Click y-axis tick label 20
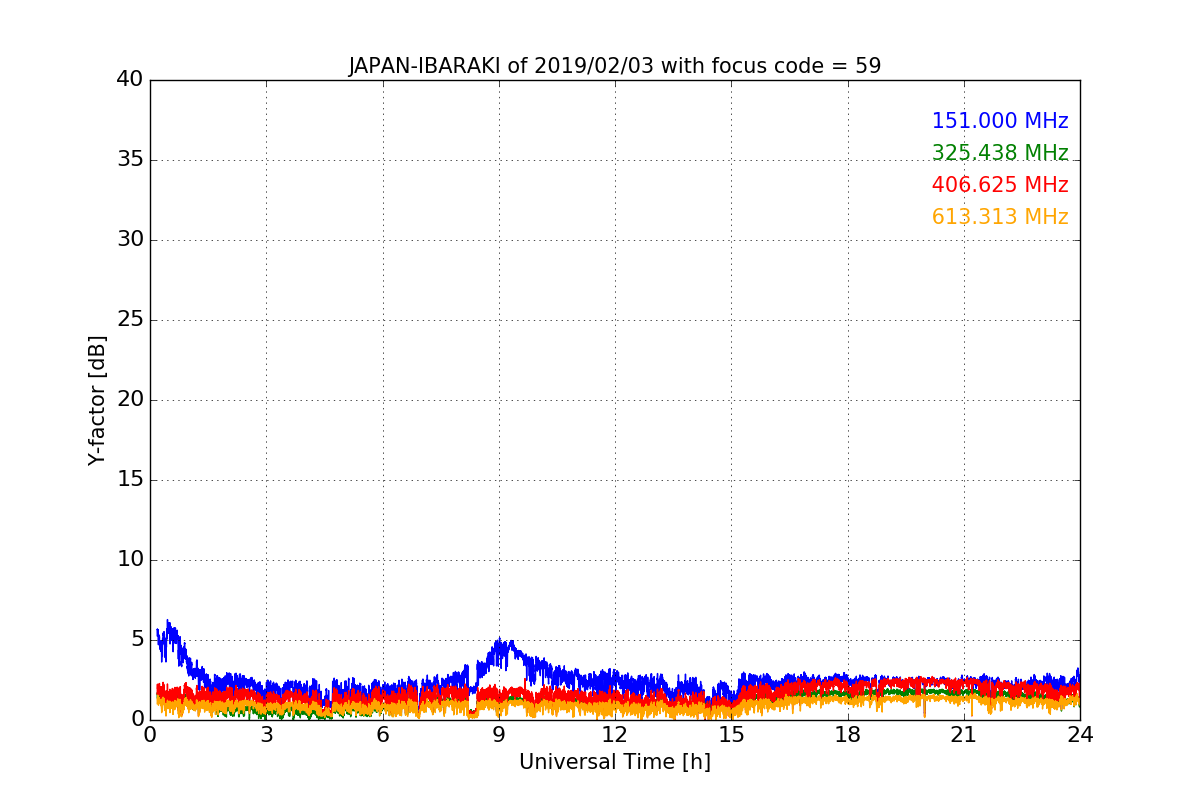This screenshot has width=1200, height=800. 130,399
